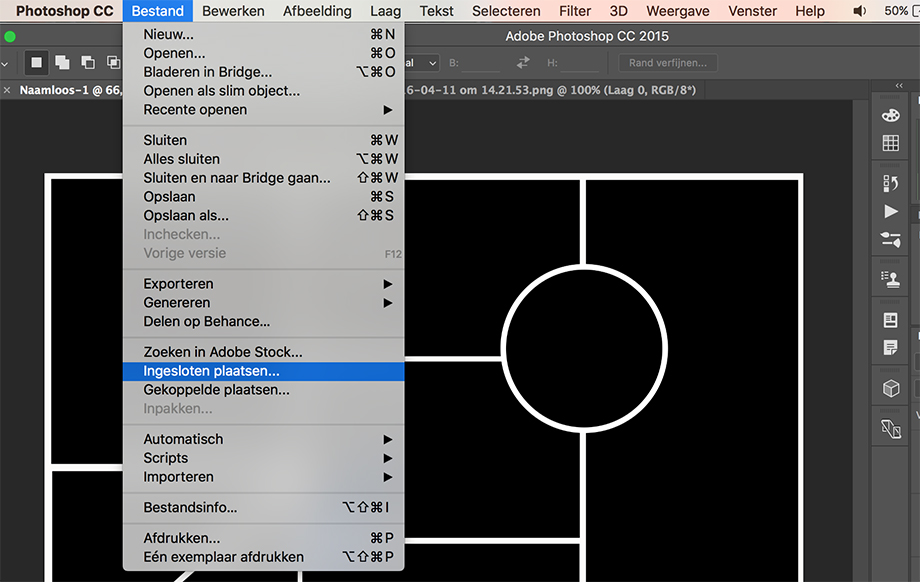Open the Afbeelding menu
The image size is (920, 582).
pyautogui.click(x=317, y=11)
